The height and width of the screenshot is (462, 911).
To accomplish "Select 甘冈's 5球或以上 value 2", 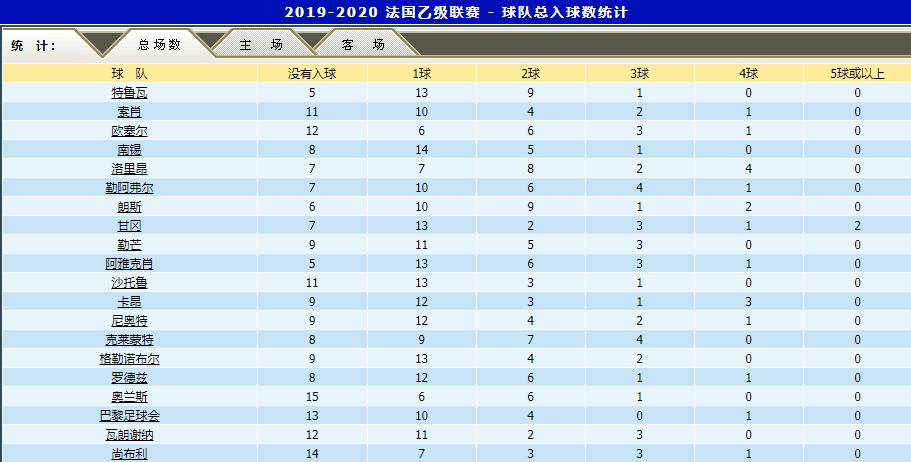I will click(x=857, y=226).
